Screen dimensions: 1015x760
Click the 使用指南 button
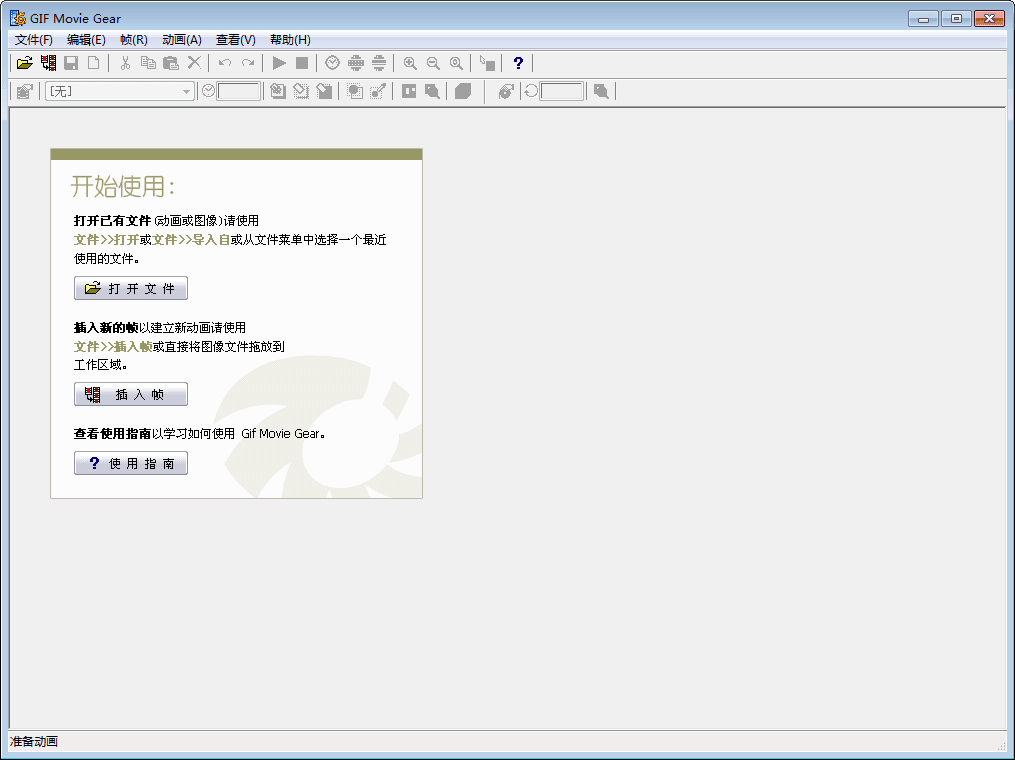point(131,464)
